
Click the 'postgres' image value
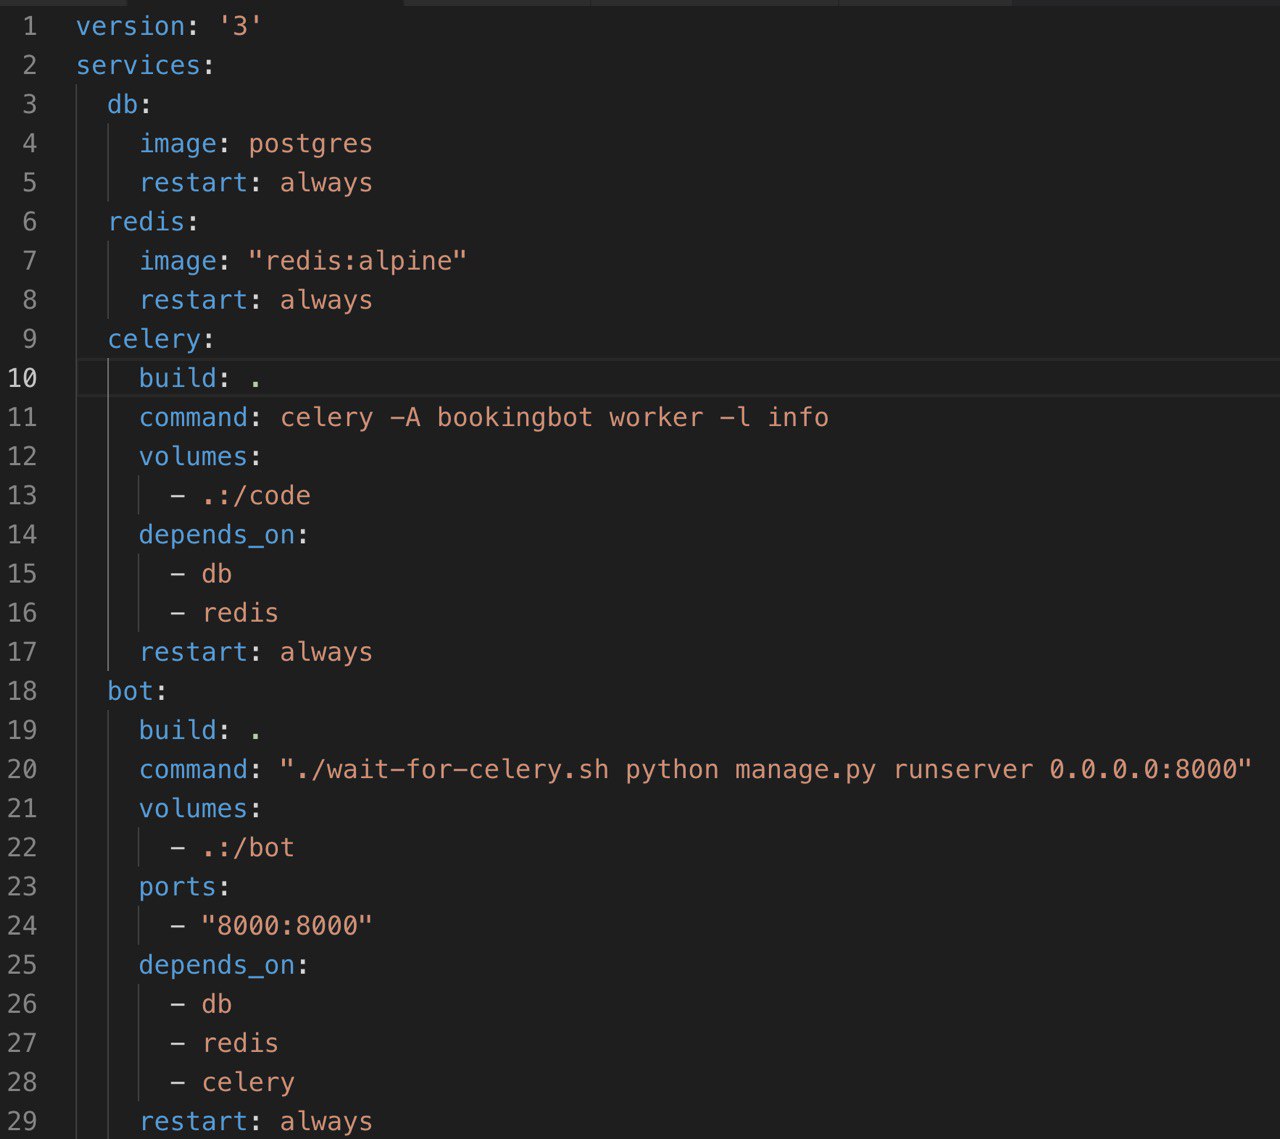pyautogui.click(x=310, y=144)
